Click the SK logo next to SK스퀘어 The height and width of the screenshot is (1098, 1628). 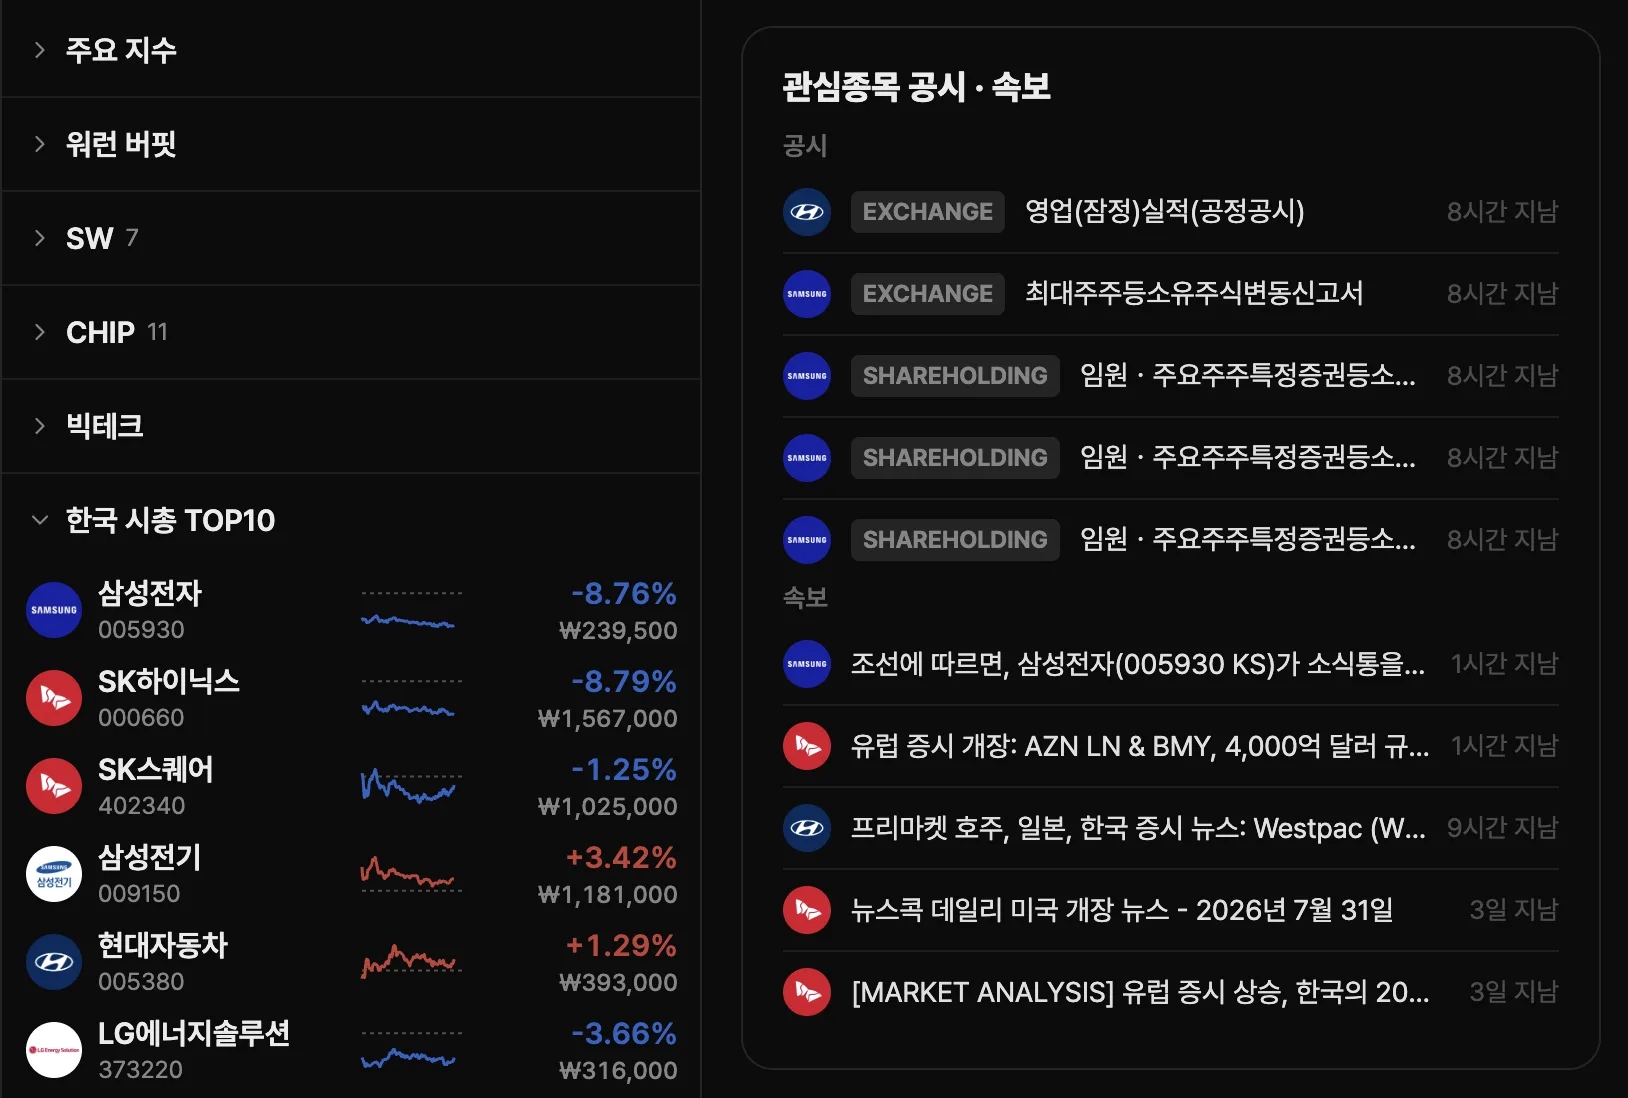tap(54, 786)
